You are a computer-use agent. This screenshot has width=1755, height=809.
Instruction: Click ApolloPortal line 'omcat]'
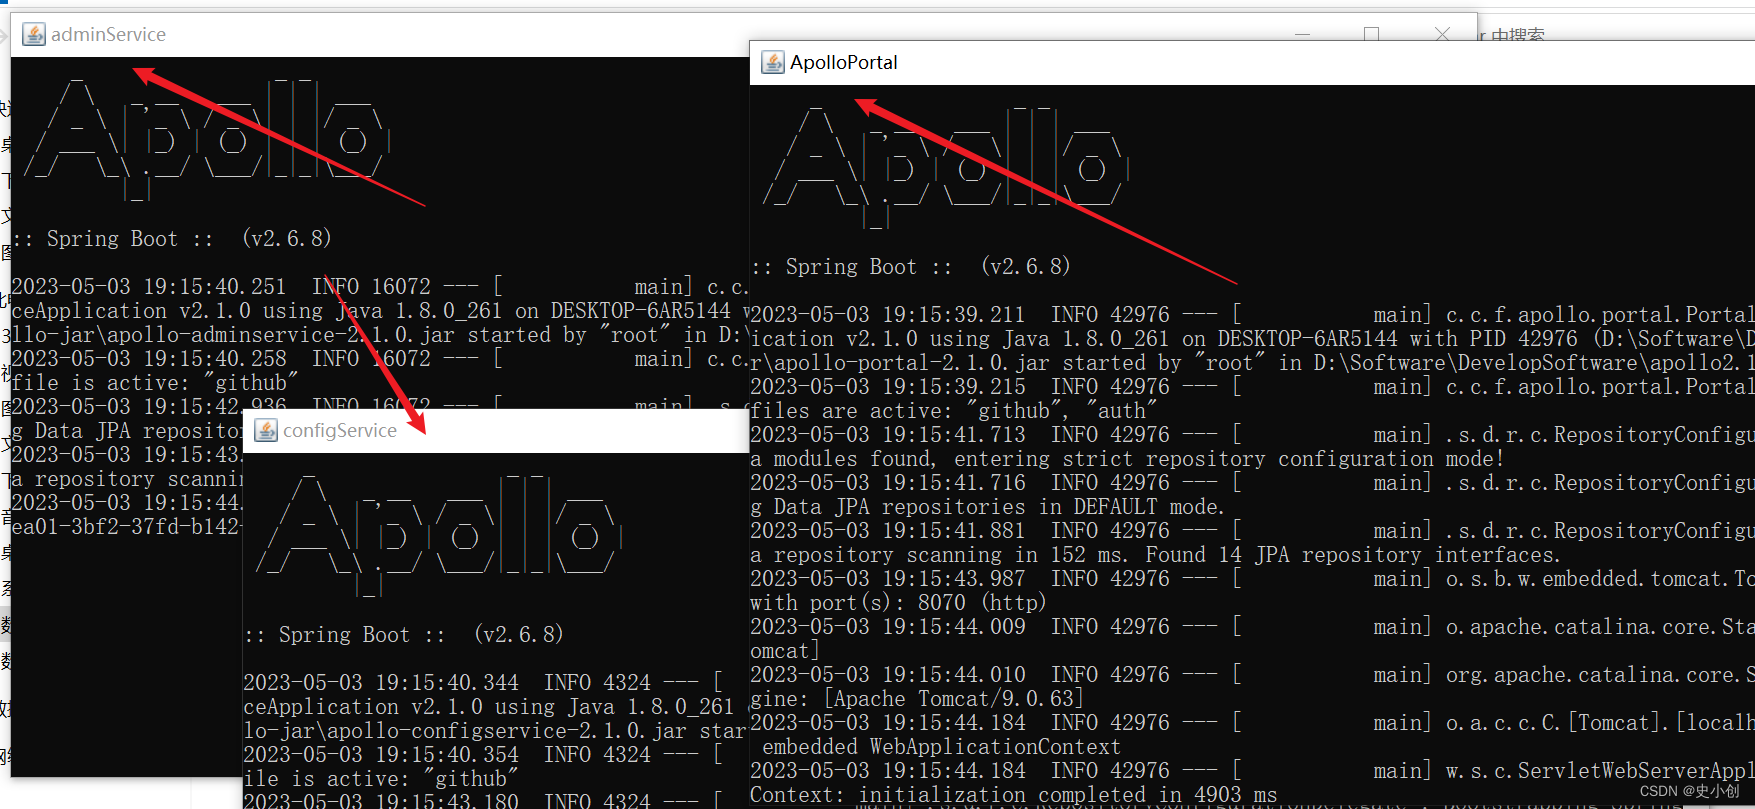coord(785,651)
